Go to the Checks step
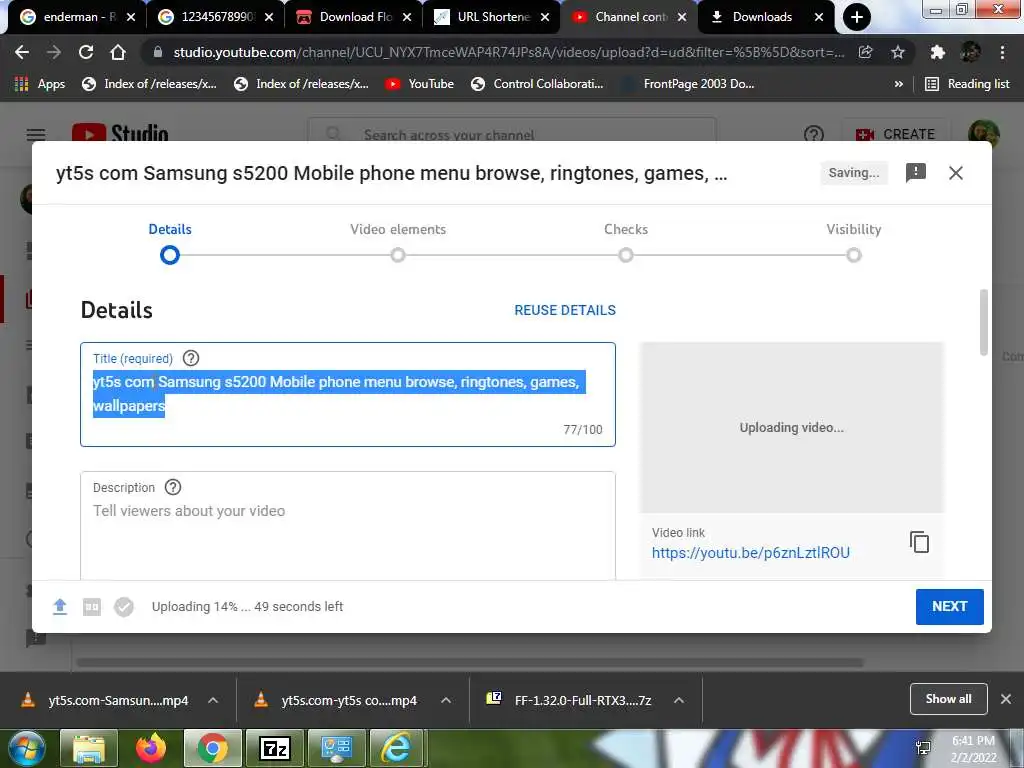 (x=626, y=242)
